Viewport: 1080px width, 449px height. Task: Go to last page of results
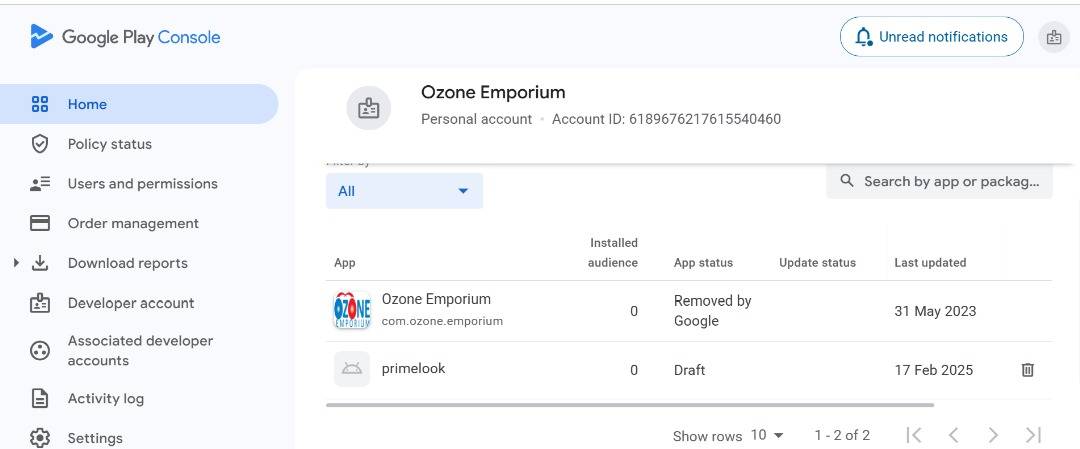point(1032,435)
